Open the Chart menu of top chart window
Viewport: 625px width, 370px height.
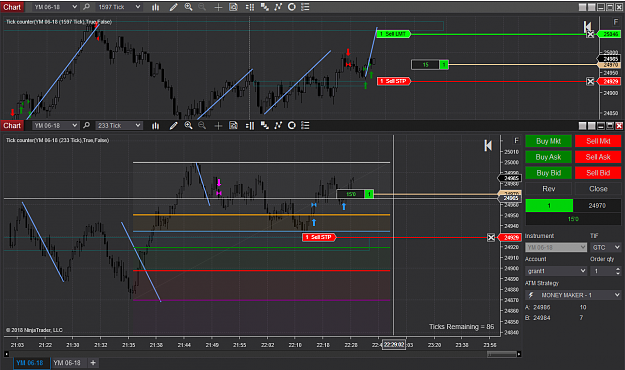(x=12, y=7)
